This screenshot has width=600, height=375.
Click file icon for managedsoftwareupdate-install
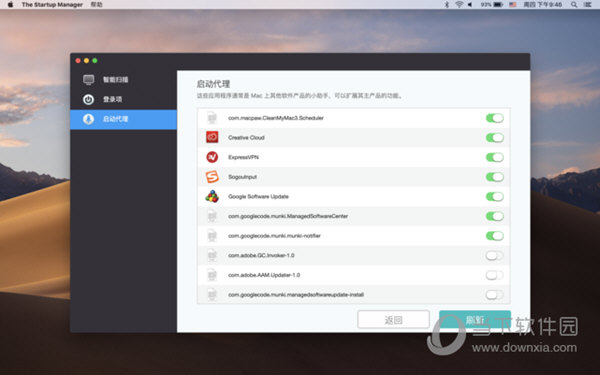(212, 295)
